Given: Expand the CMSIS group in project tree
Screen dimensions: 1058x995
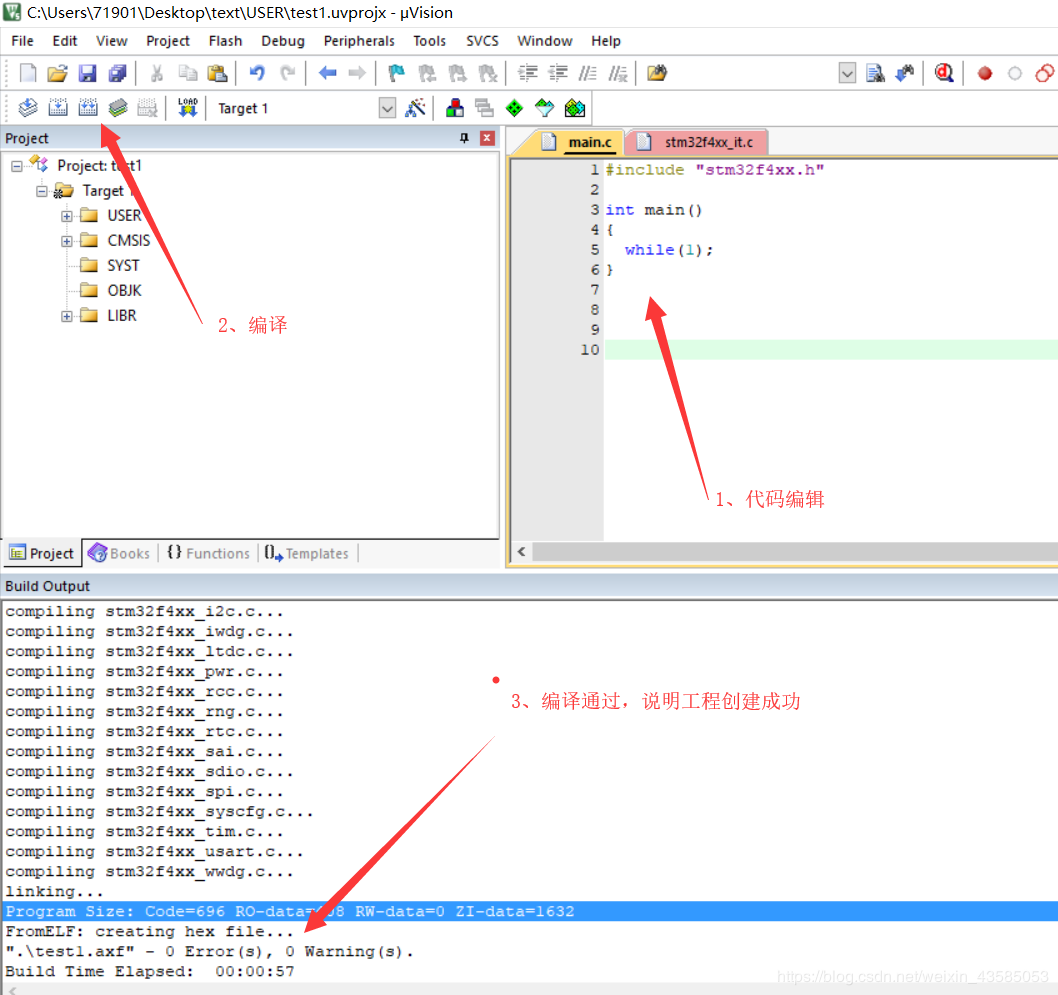Looking at the screenshot, I should 67,241.
